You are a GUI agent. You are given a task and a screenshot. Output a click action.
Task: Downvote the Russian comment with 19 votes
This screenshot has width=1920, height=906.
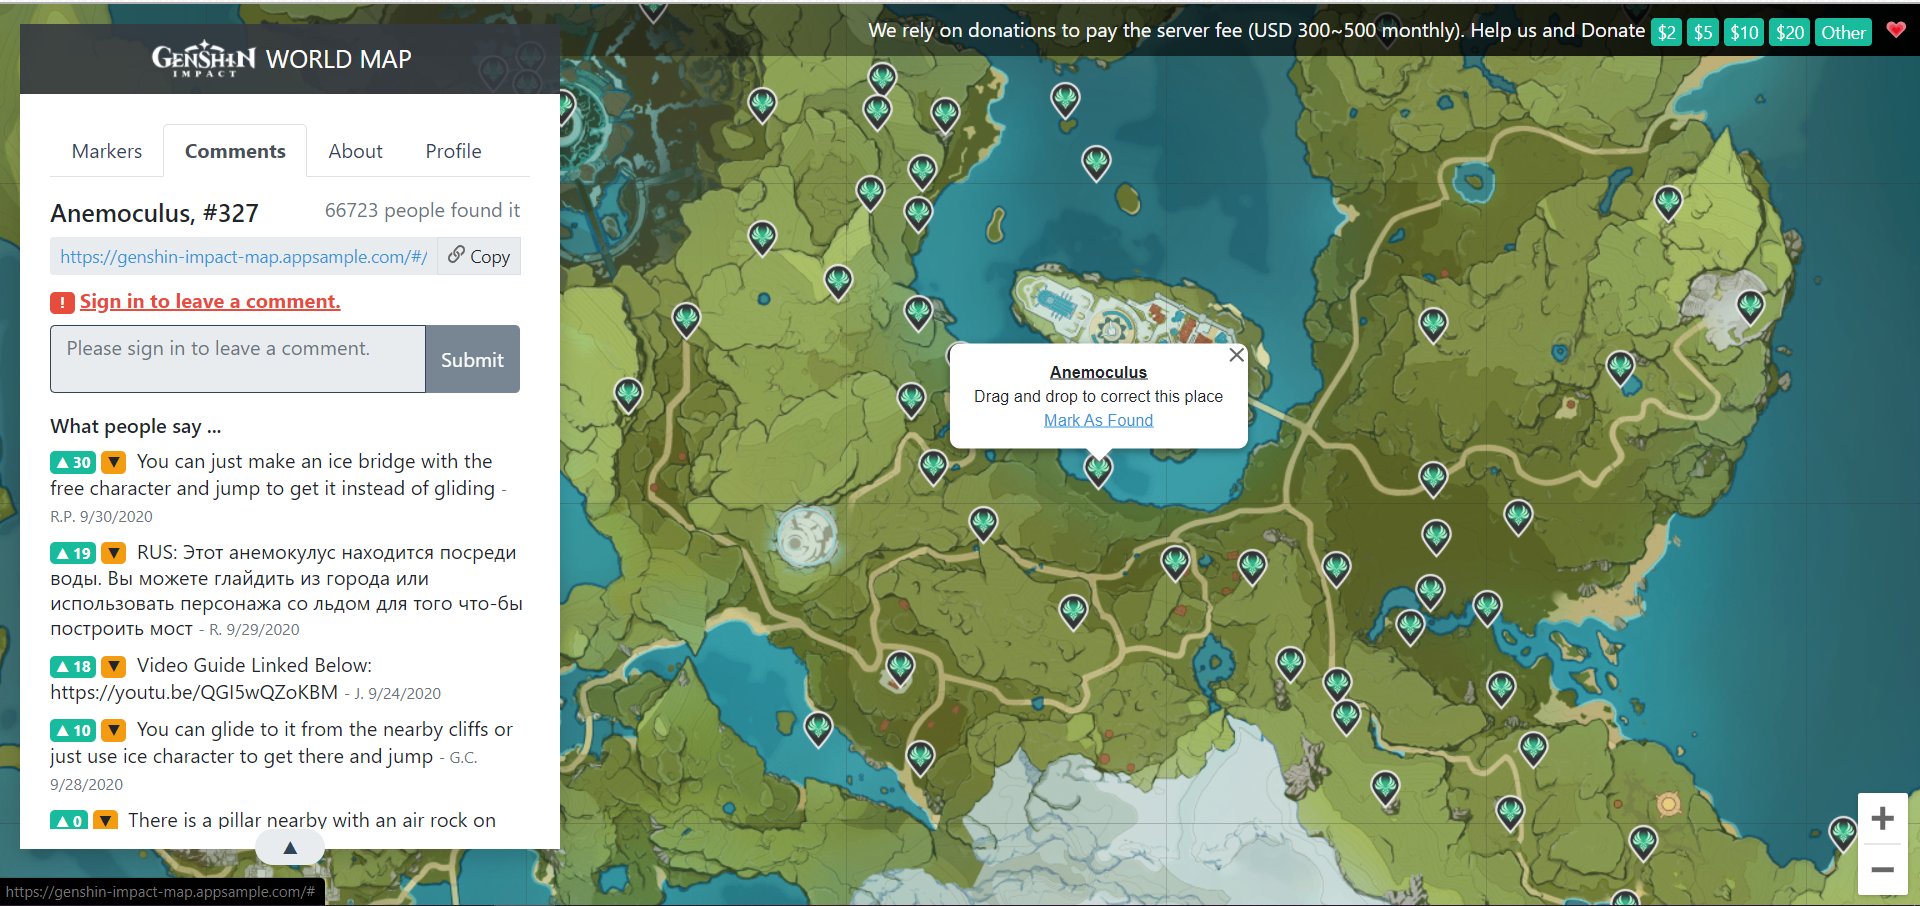114,553
